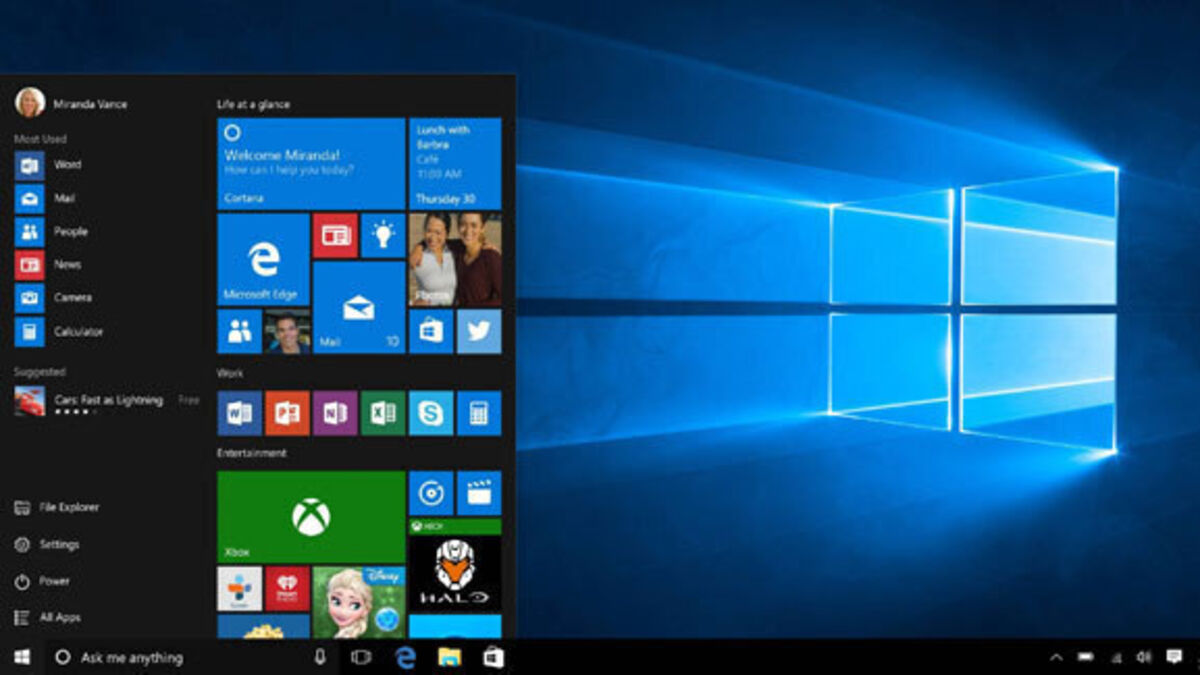Show hidden system tray icons
The image size is (1200, 675).
click(x=1056, y=657)
